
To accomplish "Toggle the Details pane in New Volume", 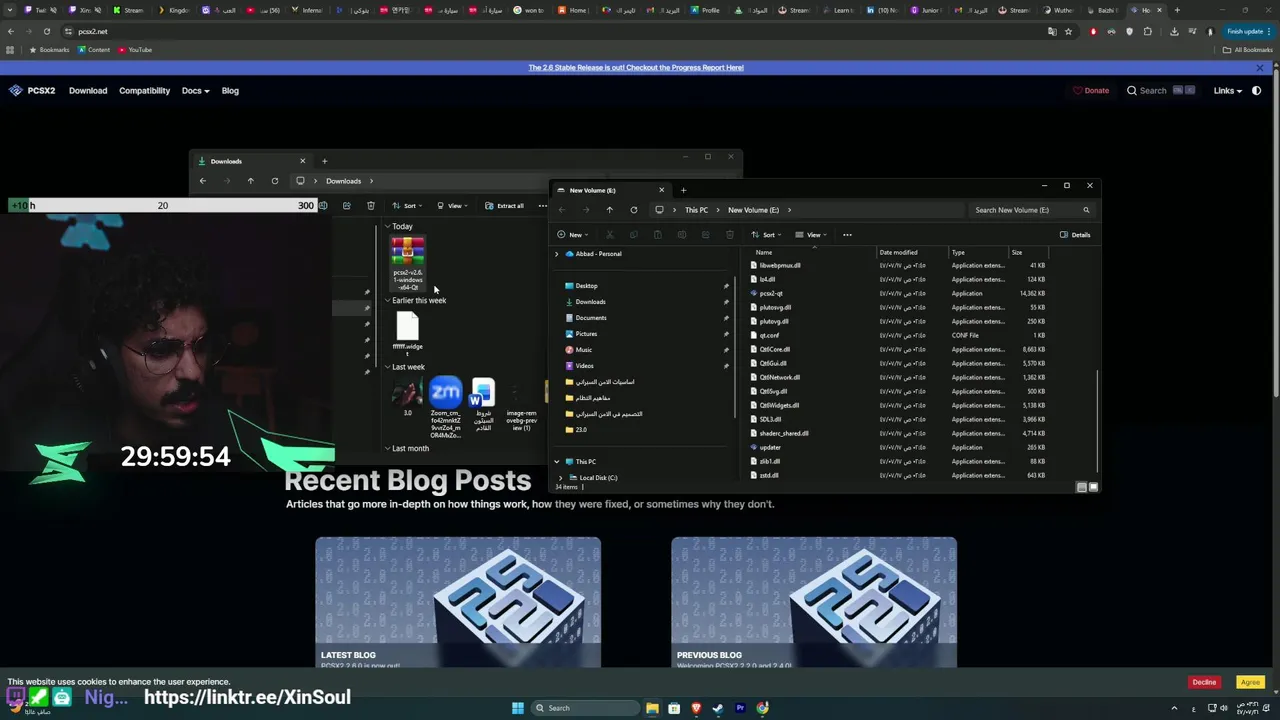I will click(1075, 235).
